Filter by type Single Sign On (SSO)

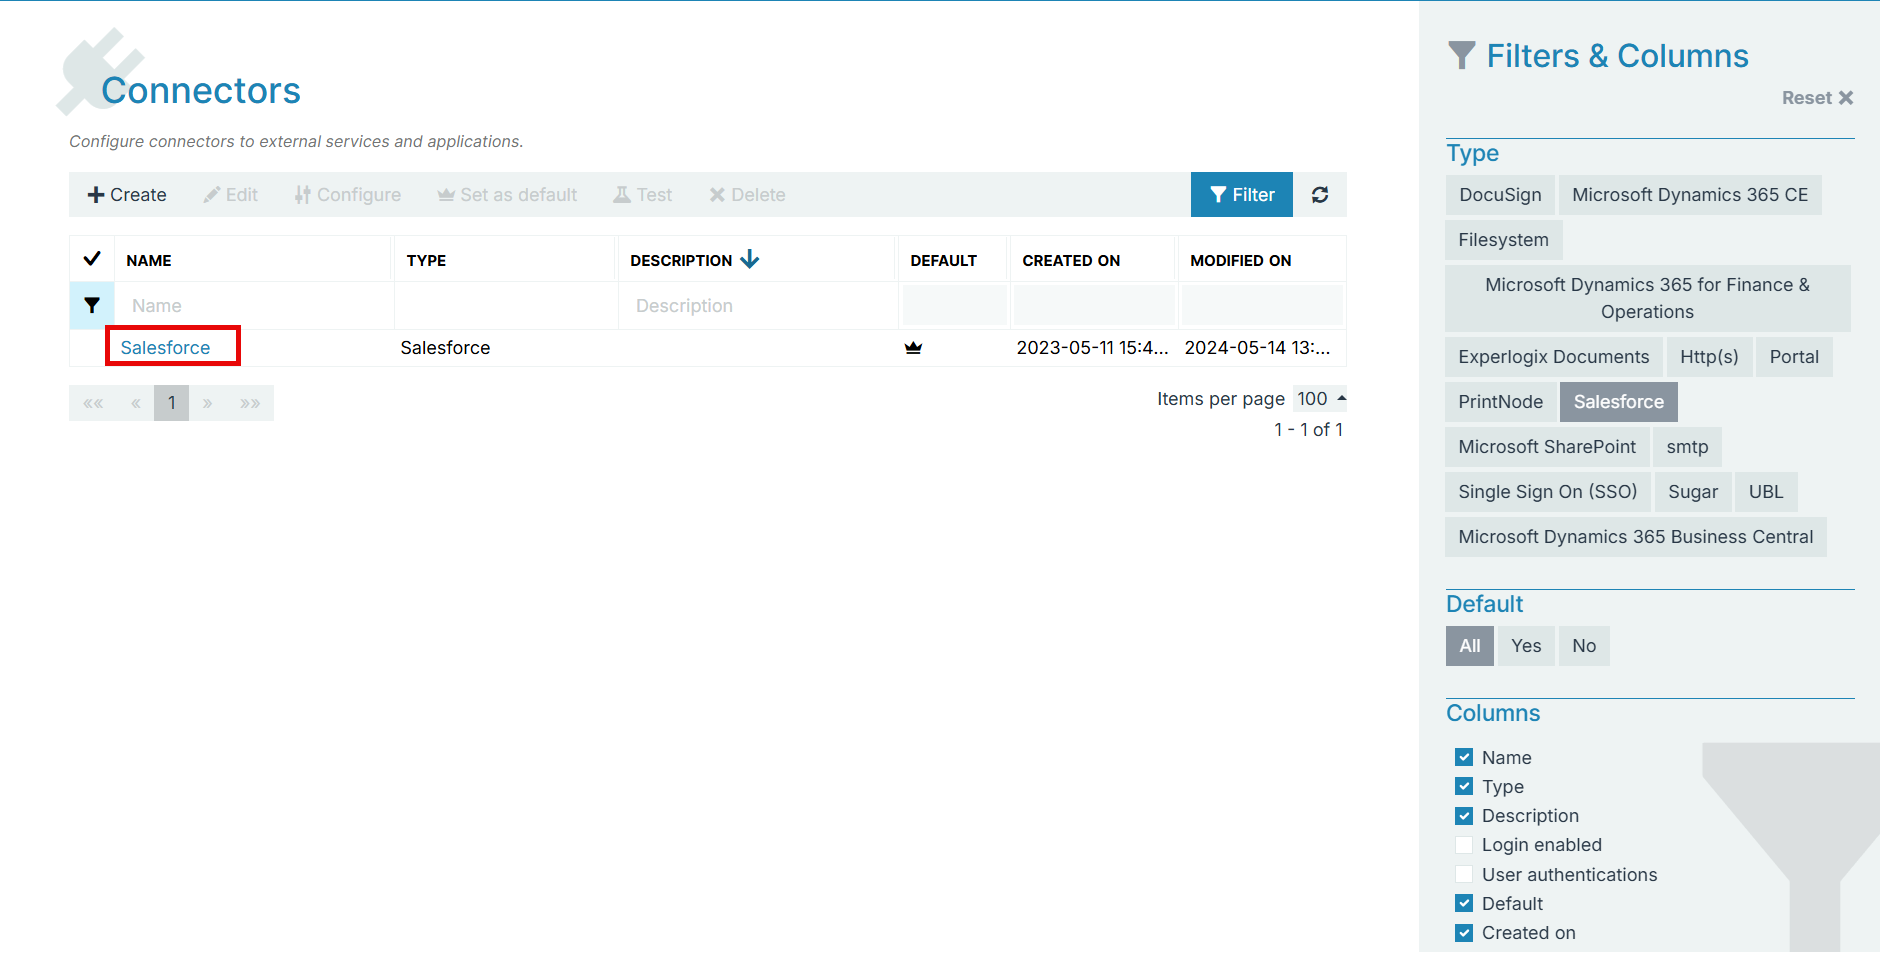(1547, 492)
